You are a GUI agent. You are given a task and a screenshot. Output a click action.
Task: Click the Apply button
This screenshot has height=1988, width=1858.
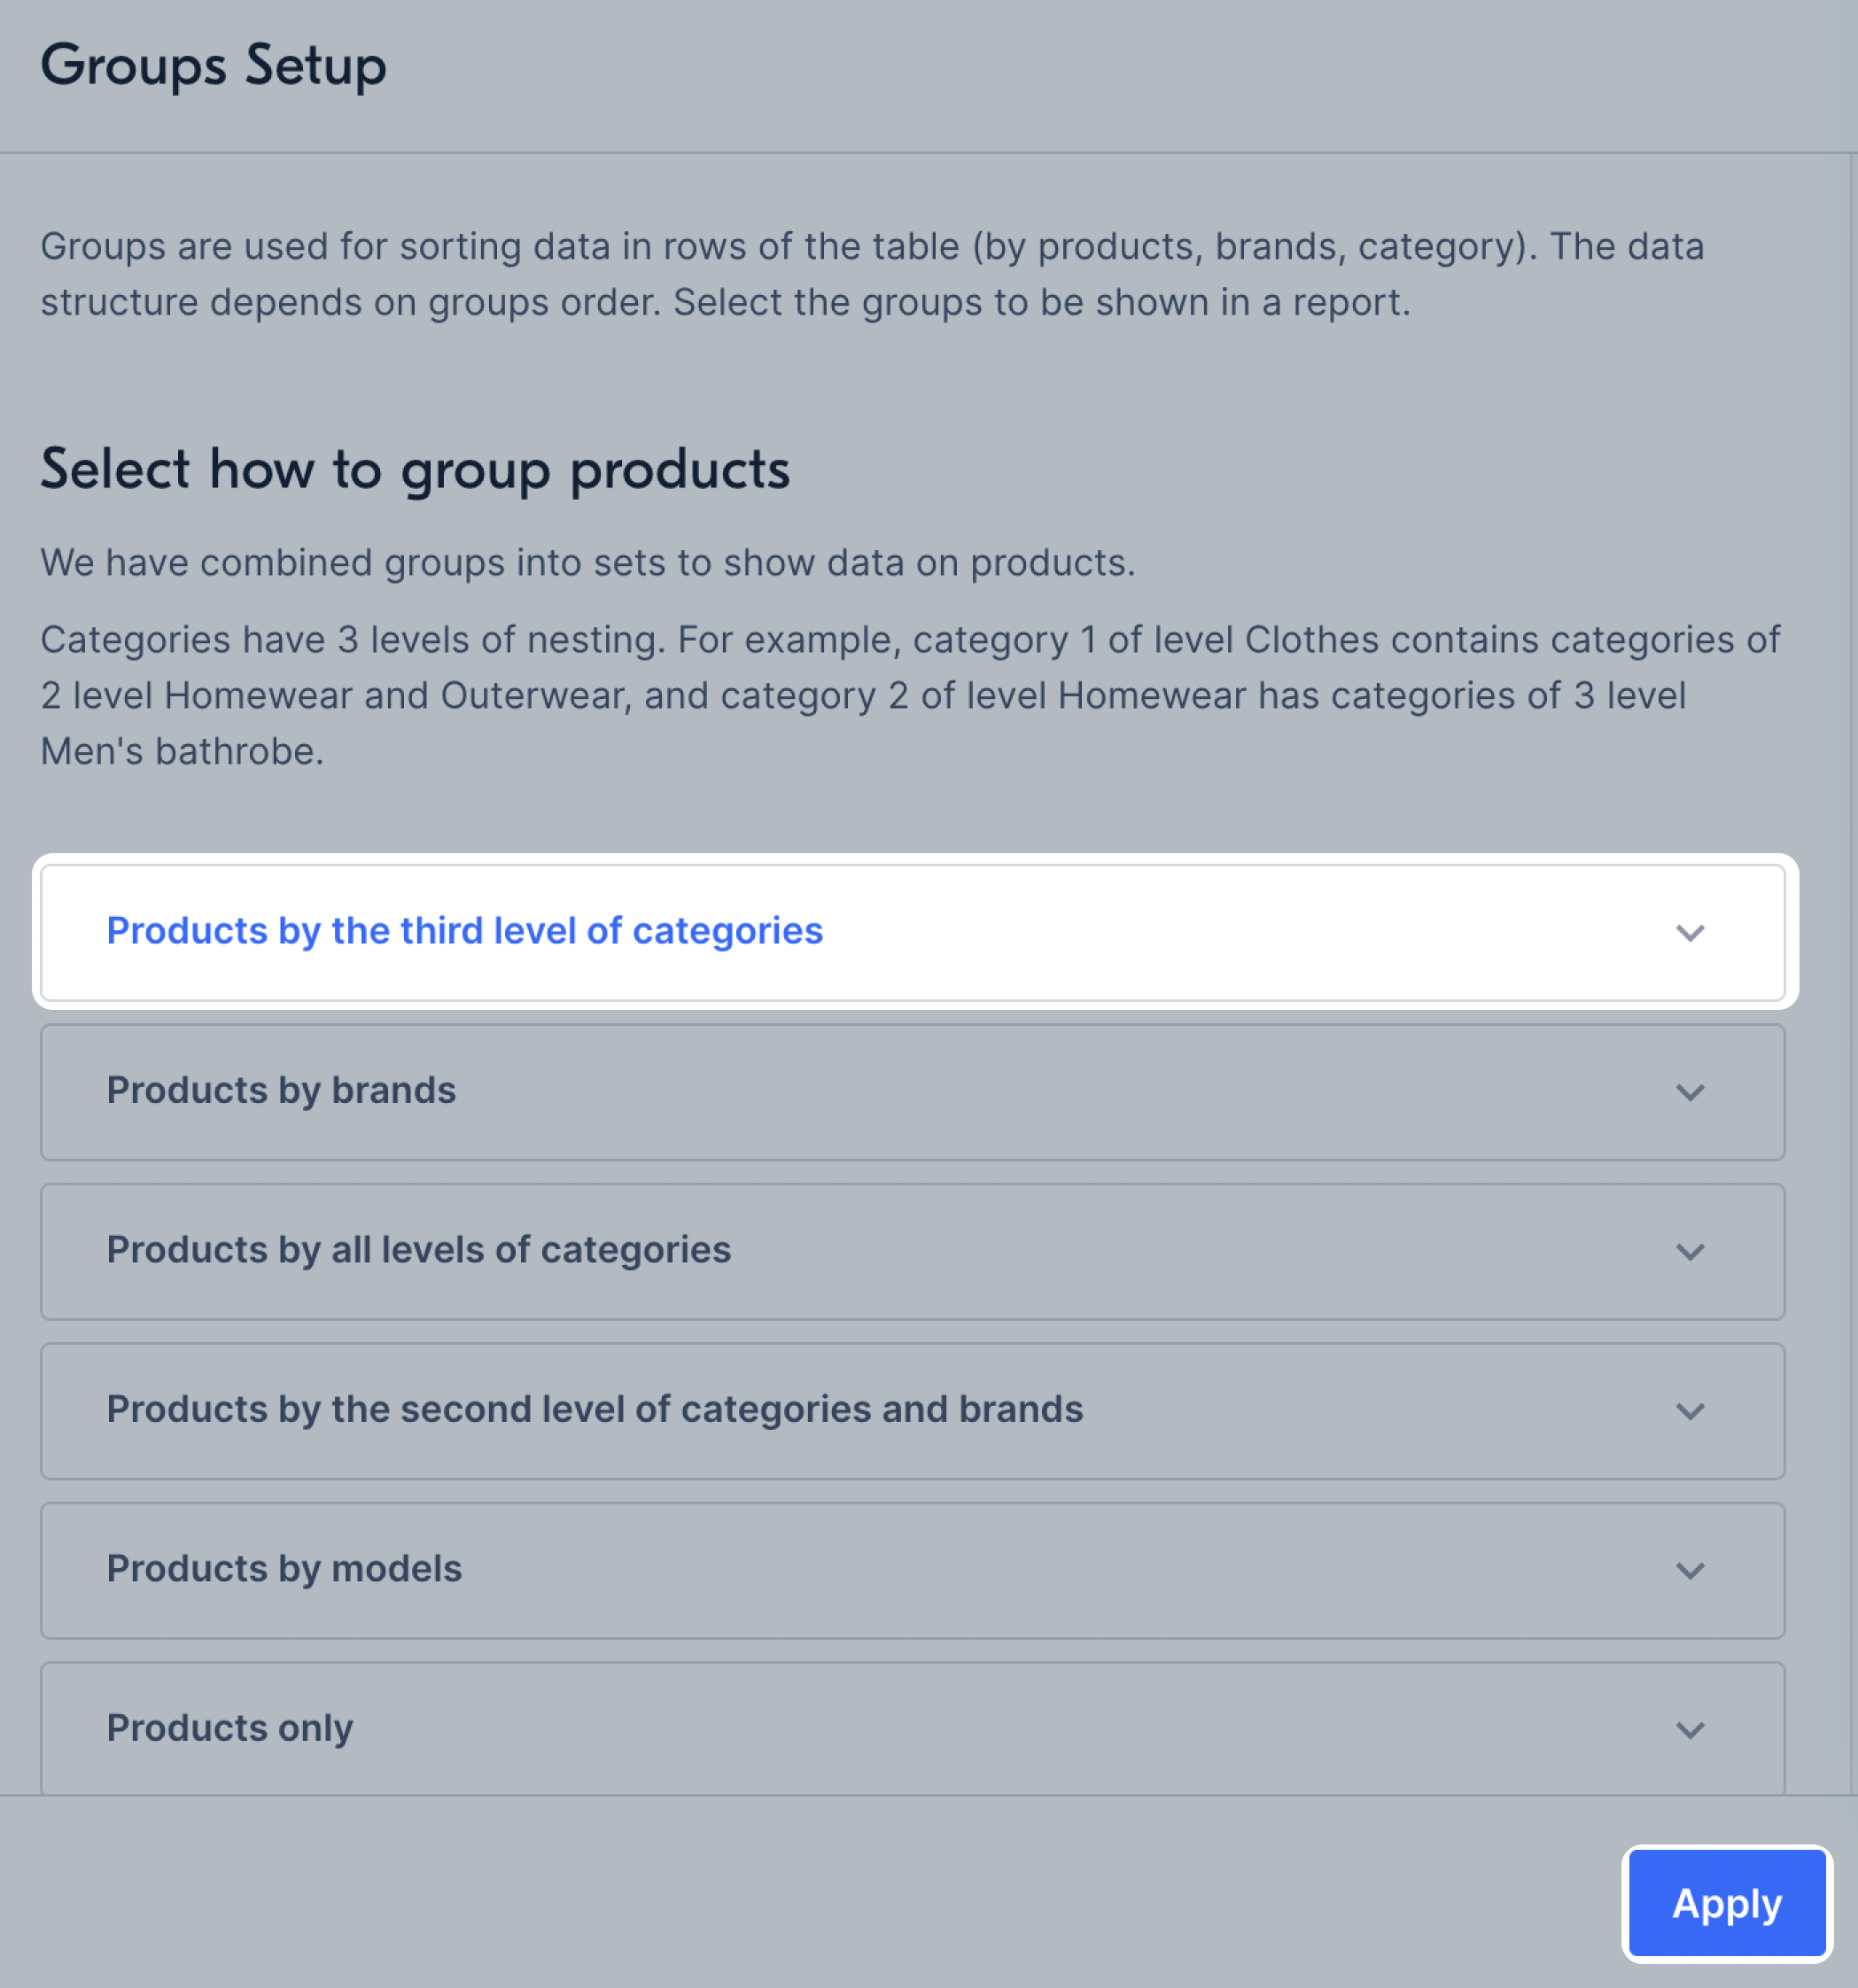(1727, 1903)
